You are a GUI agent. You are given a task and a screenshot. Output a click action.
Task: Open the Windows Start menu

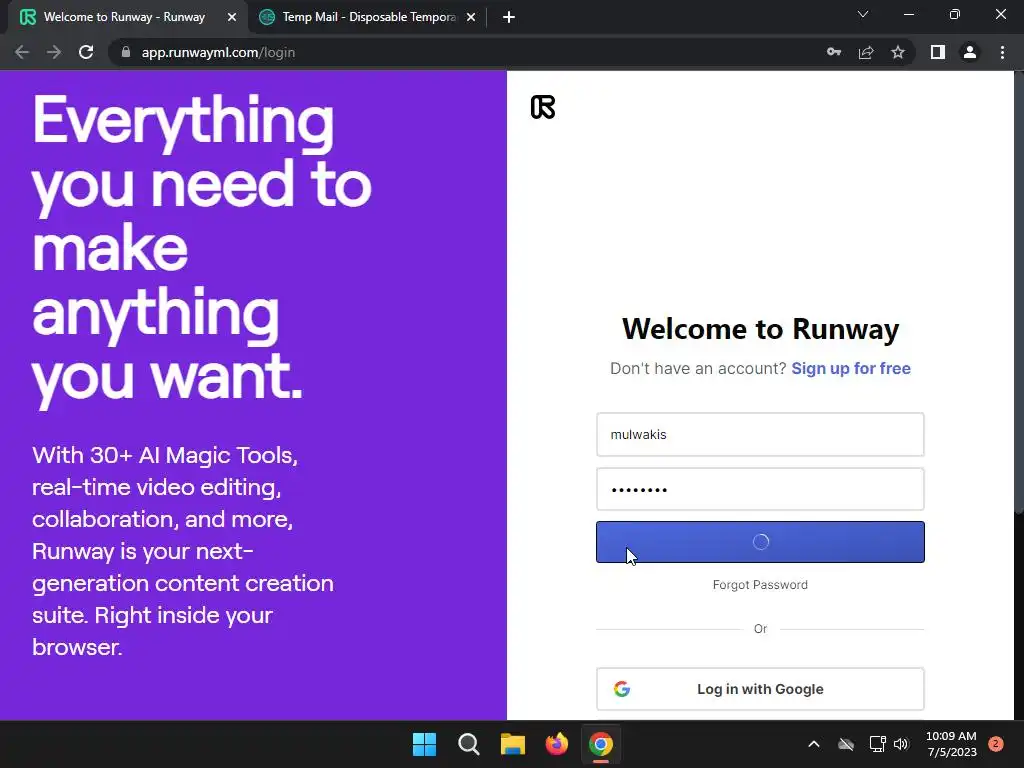[x=424, y=744]
